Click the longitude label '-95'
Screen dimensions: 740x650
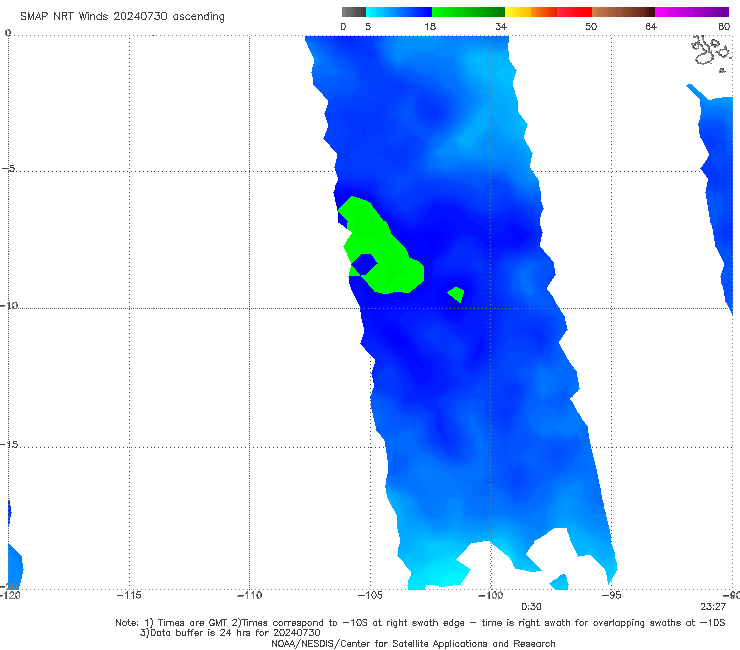[612, 595]
